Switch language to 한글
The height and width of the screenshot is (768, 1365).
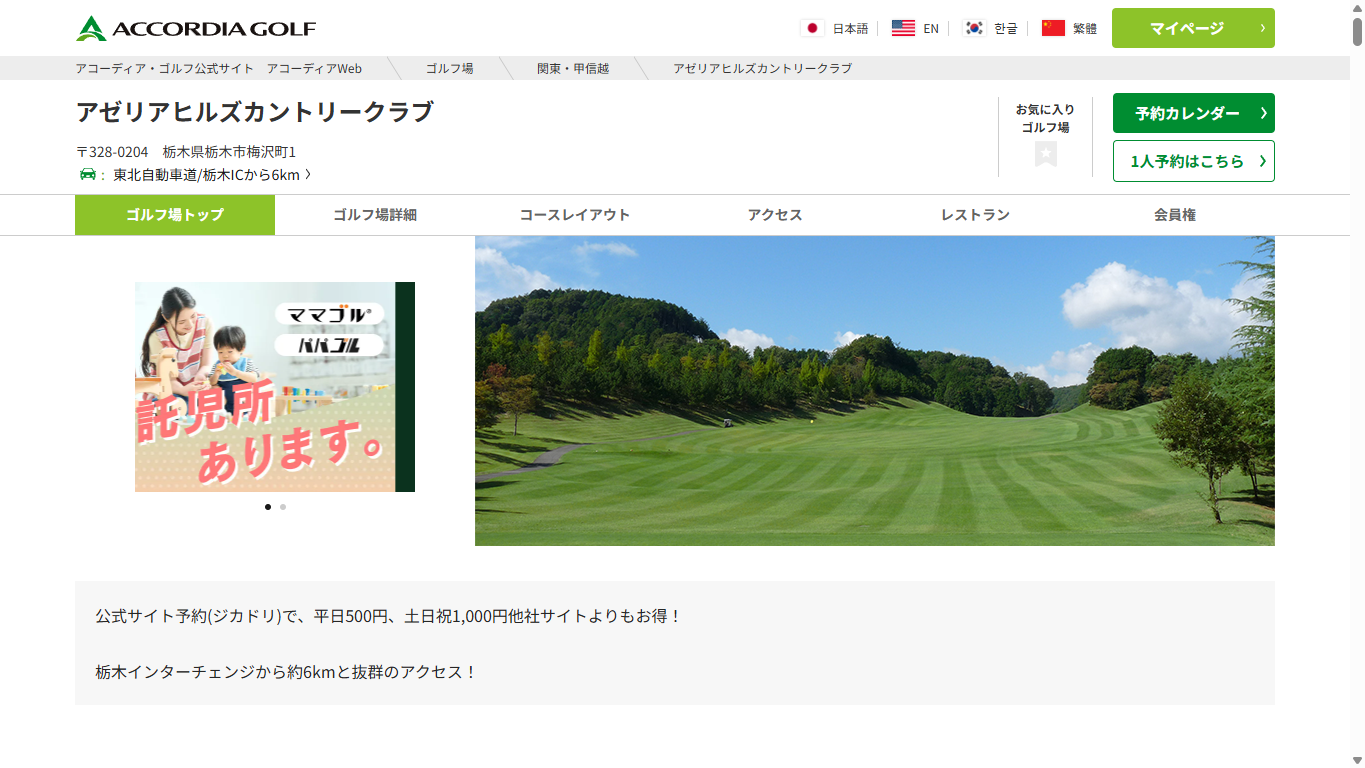[x=1006, y=28]
